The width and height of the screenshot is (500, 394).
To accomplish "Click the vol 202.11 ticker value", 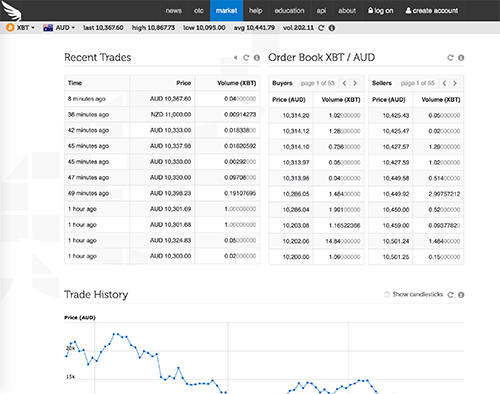I will pos(298,28).
